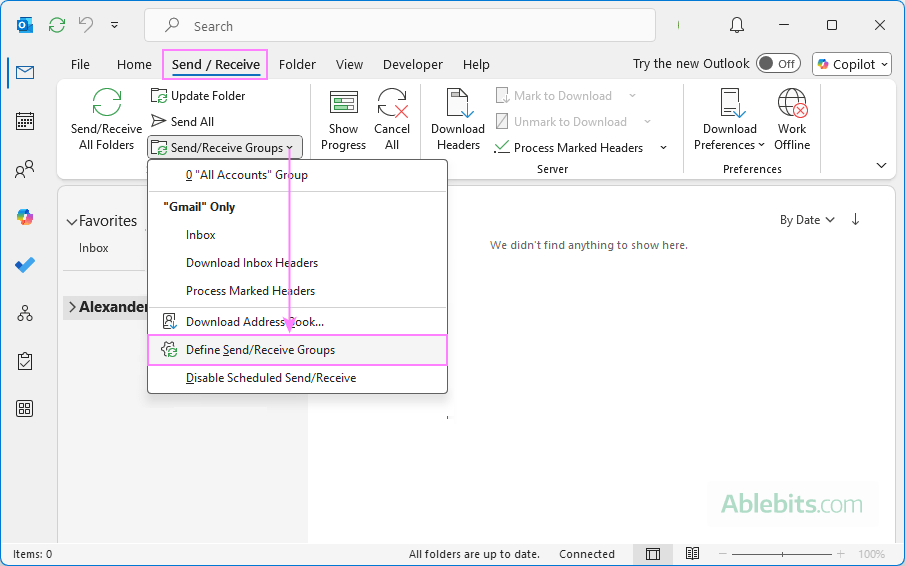This screenshot has width=905, height=566.
Task: Reverse sort order with the down arrow
Action: [x=855, y=219]
